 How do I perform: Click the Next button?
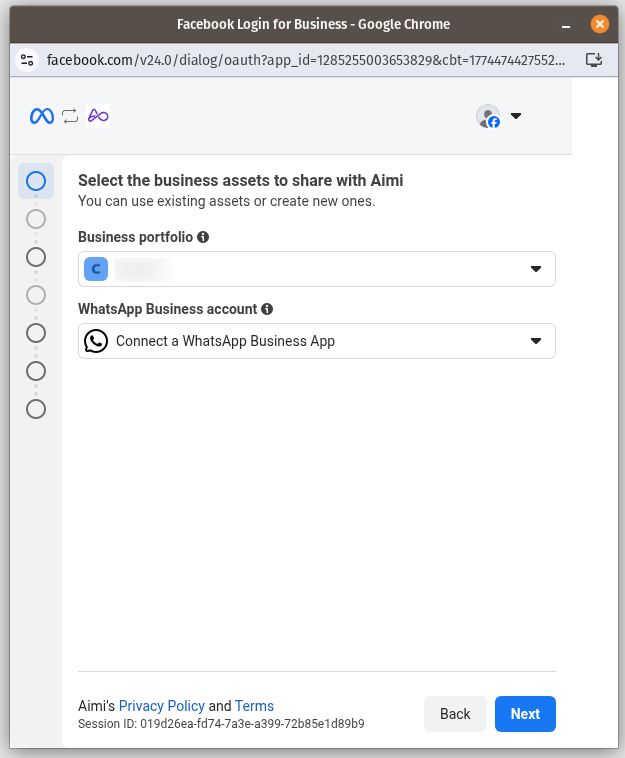coord(525,714)
